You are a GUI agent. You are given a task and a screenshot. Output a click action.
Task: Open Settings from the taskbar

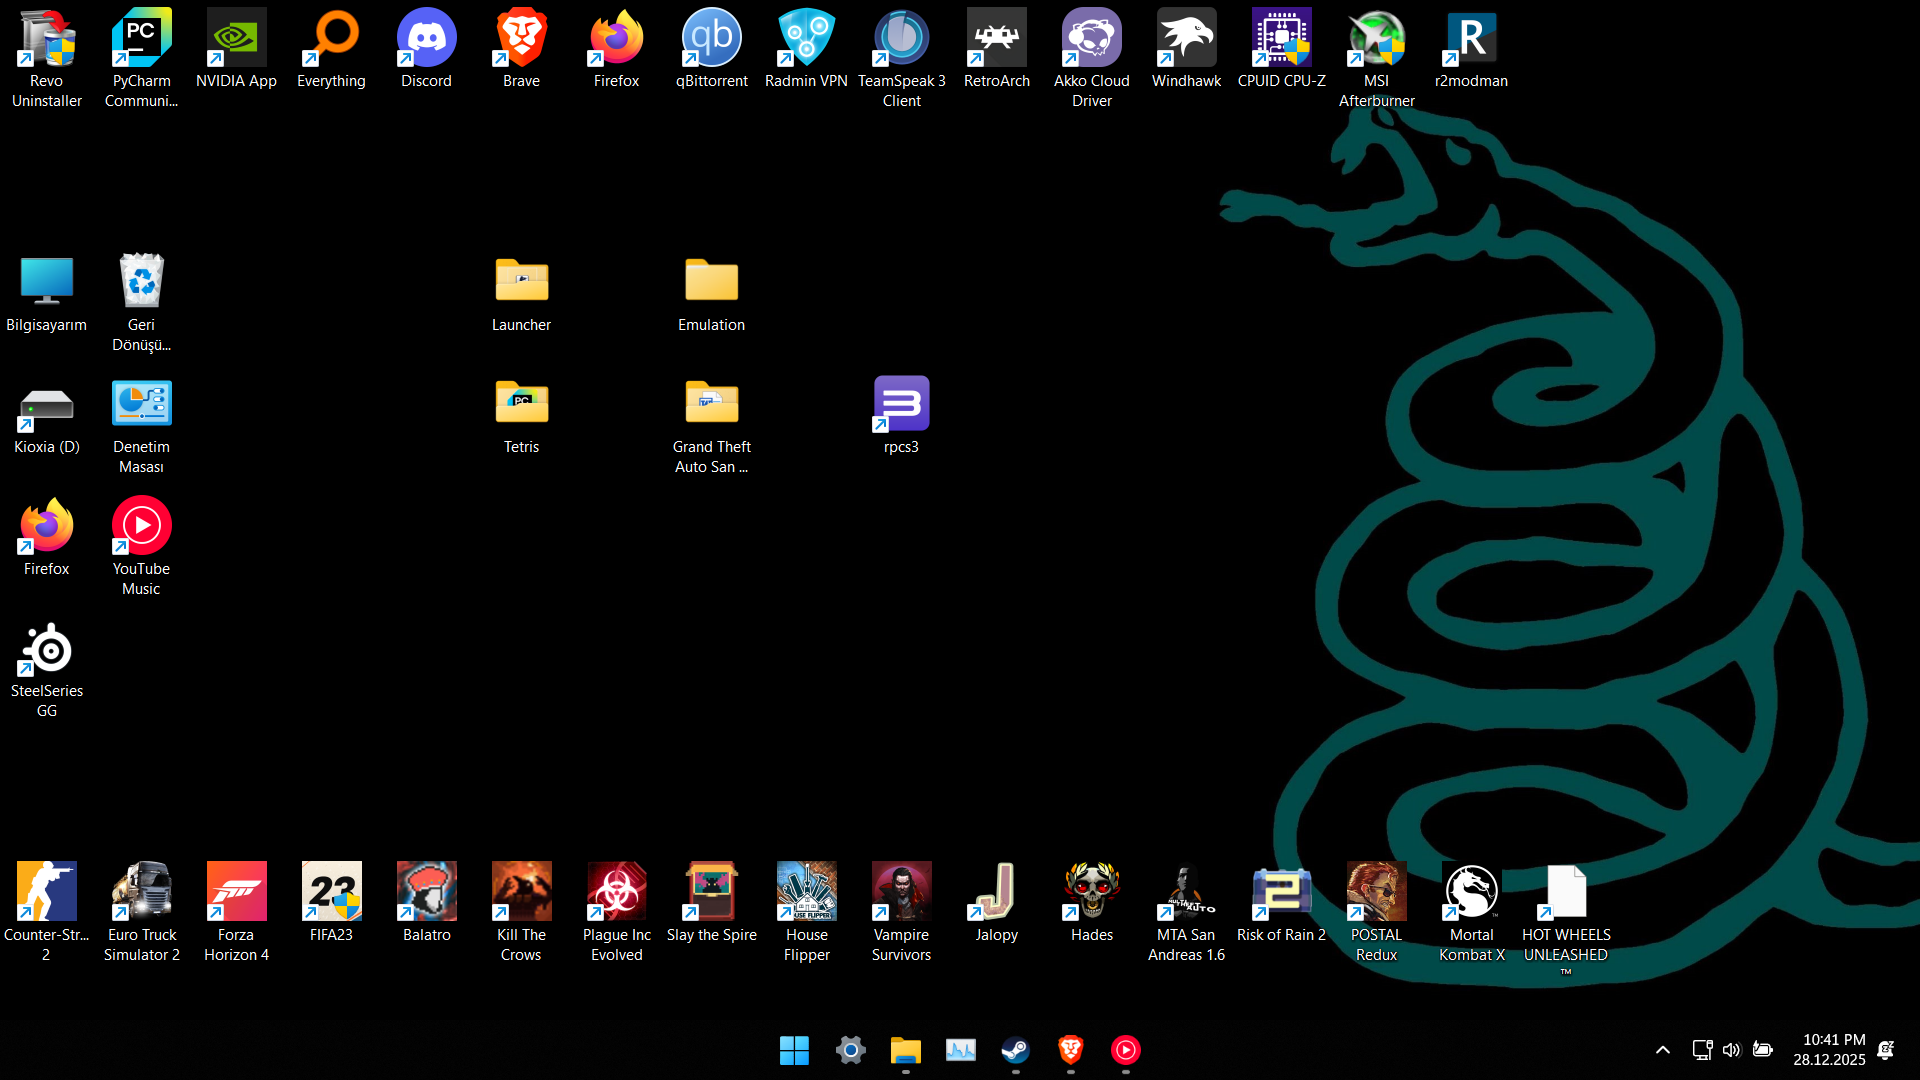850,1050
